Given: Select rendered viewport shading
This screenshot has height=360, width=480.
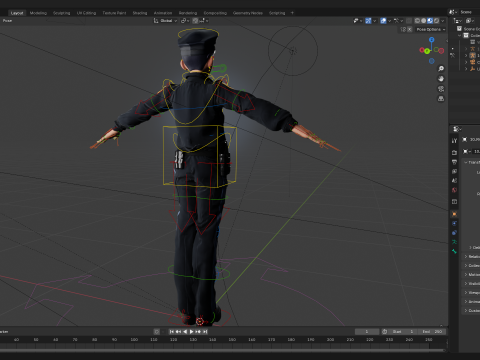Looking at the screenshot, I should coord(436,21).
